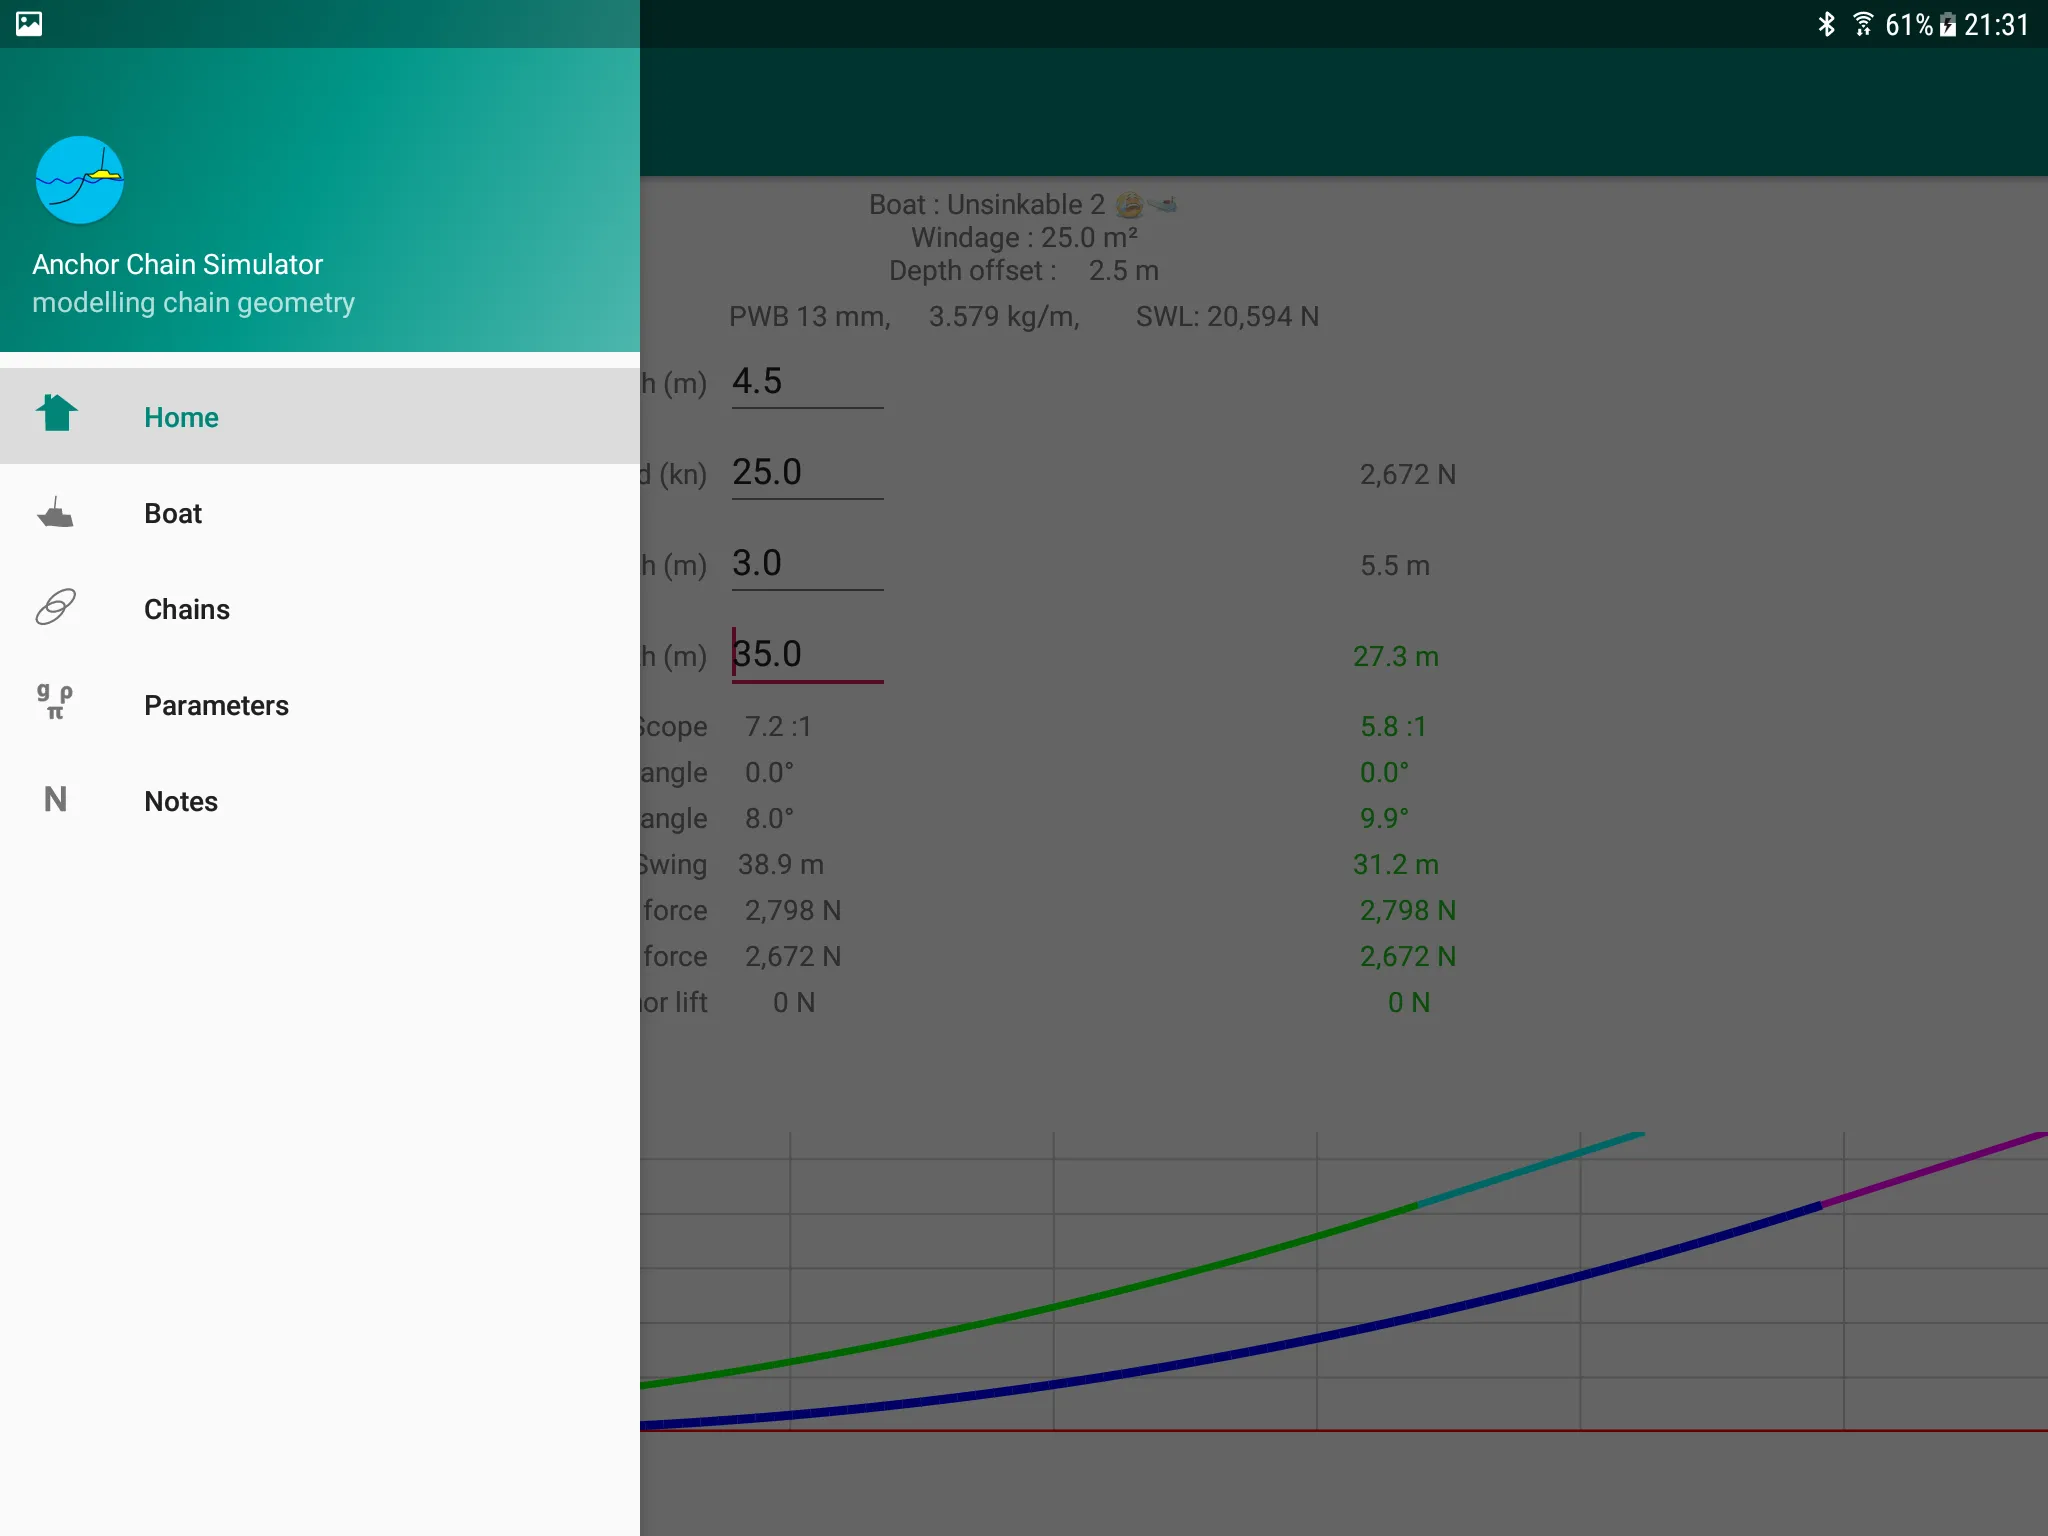Tap the Chains link icon
Viewport: 2048px width, 1536px height.
click(55, 607)
